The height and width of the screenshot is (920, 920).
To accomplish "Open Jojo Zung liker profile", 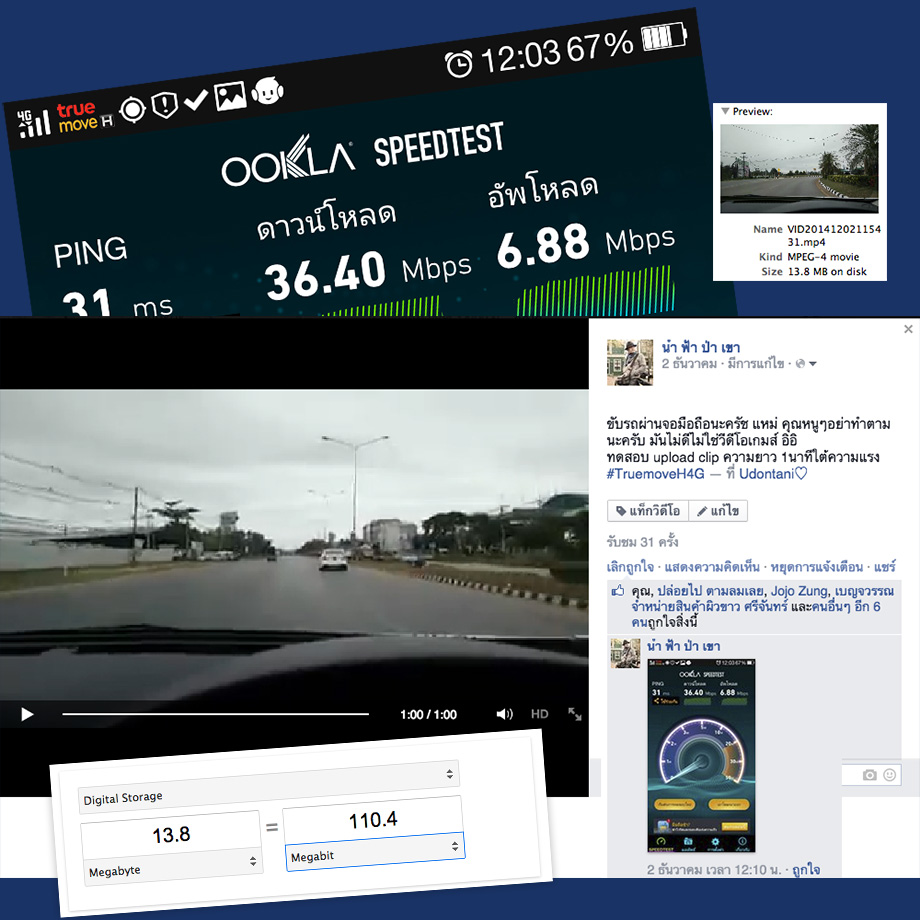I will tap(799, 591).
